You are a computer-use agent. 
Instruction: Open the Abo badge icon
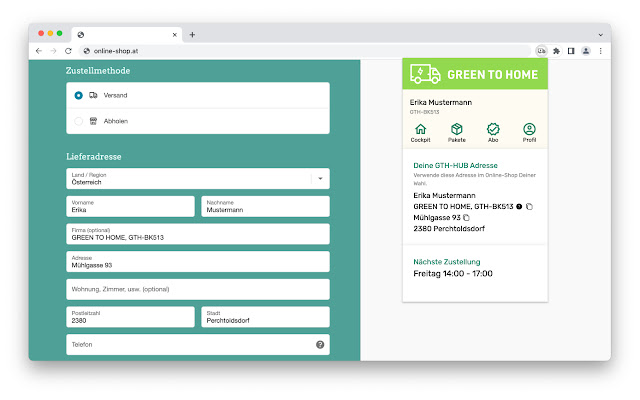493,129
